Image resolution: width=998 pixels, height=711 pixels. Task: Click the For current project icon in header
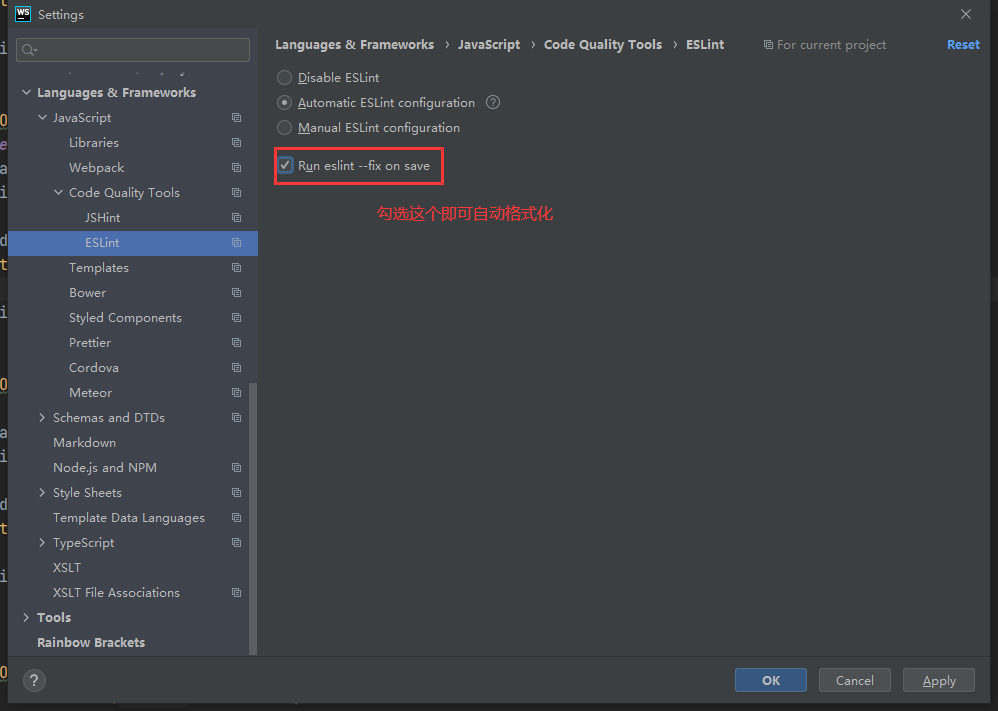click(768, 45)
